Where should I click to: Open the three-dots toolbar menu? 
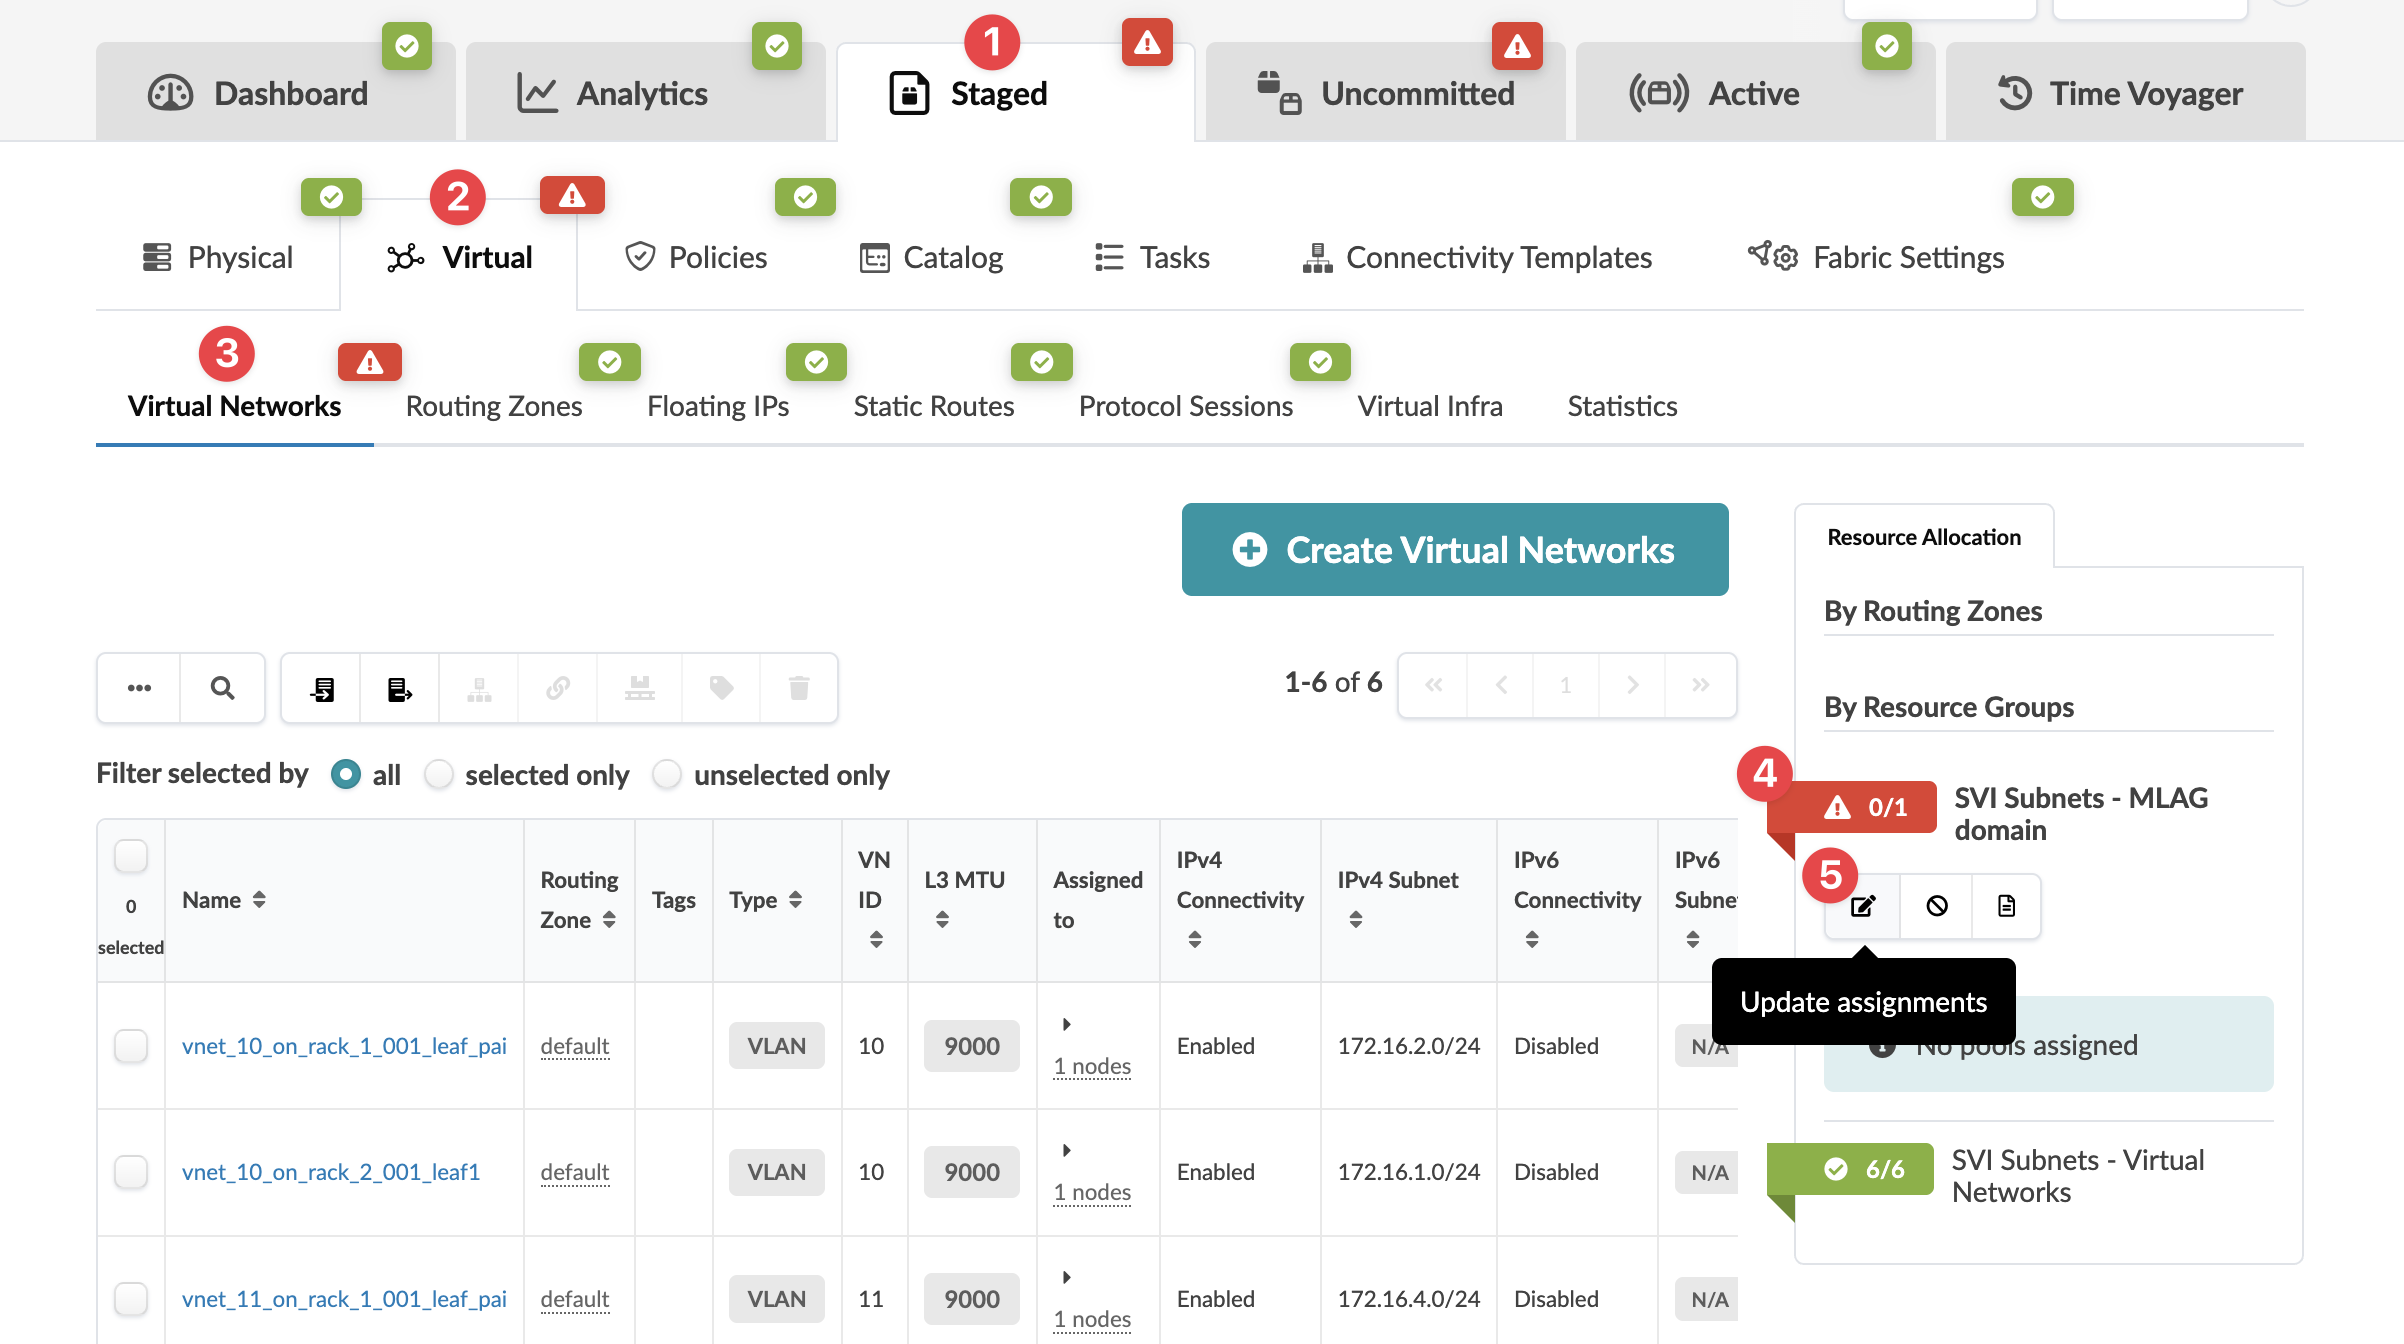139,688
